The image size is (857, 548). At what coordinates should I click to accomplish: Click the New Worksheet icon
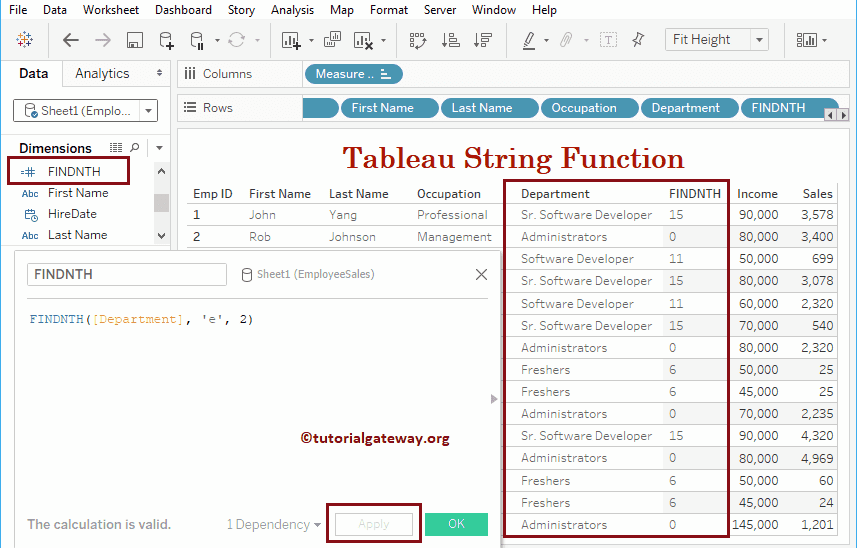(x=291, y=40)
